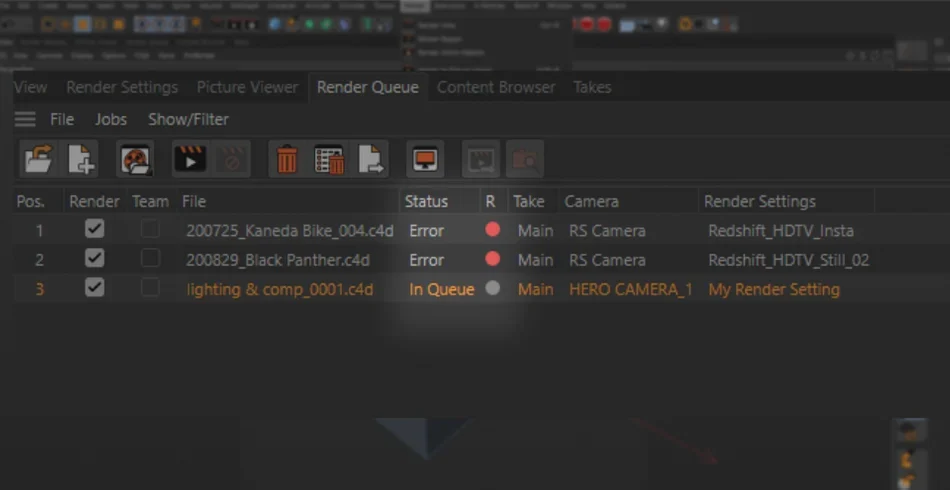Click the Render column header
950x490 pixels.
[x=94, y=202]
